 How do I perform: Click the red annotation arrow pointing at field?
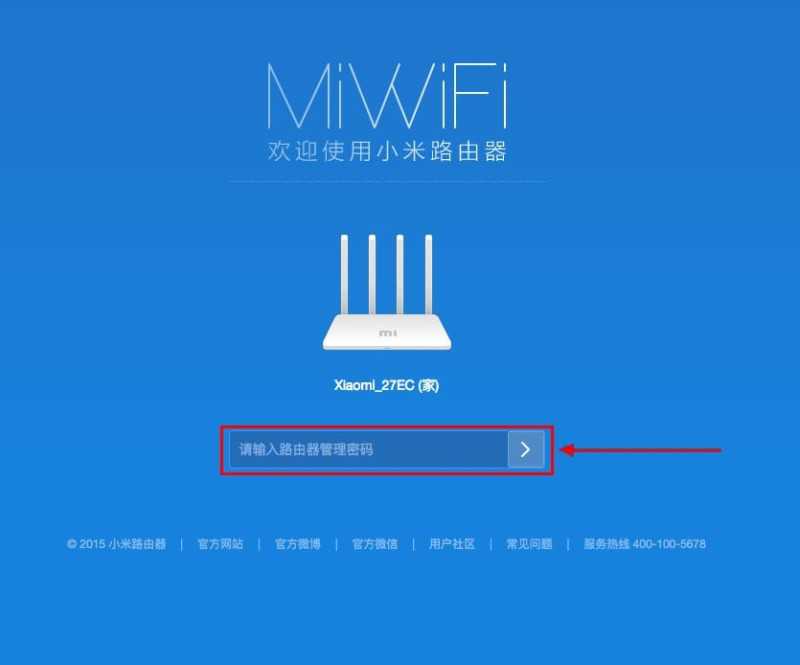(641, 450)
